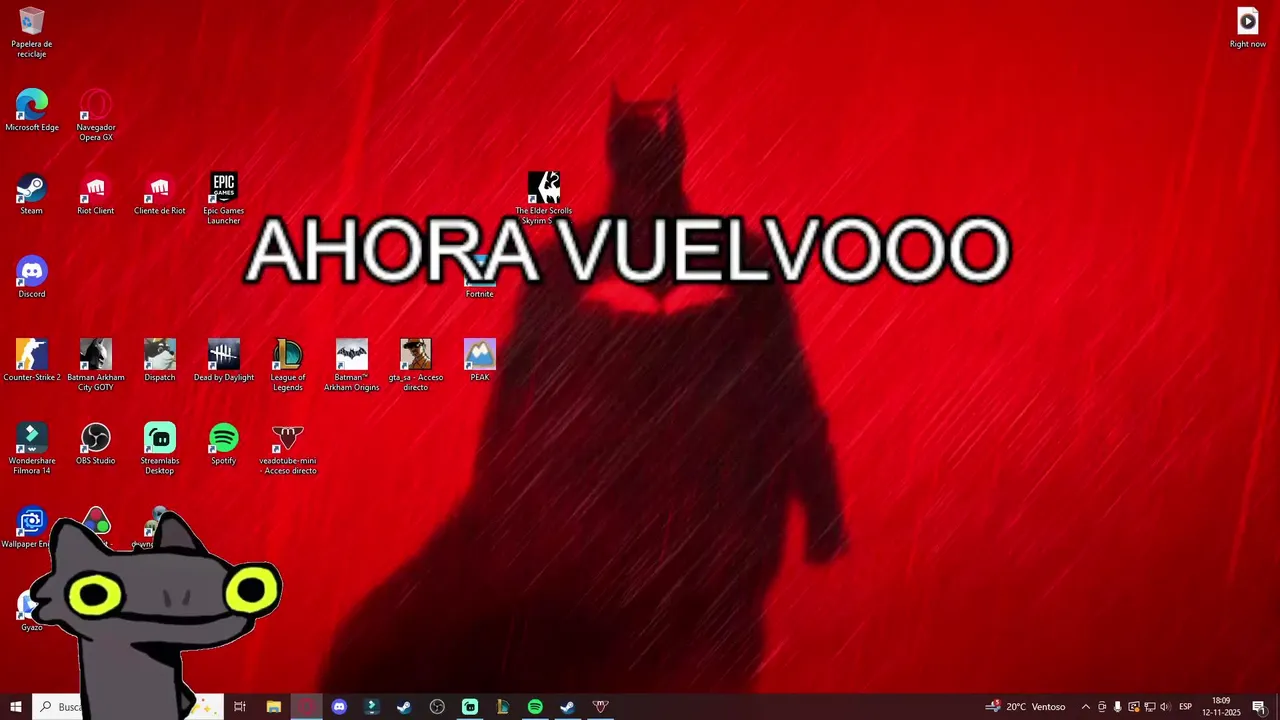Launch Microsoft Edge from the desktop
Image resolution: width=1280 pixels, height=720 pixels.
[x=32, y=110]
